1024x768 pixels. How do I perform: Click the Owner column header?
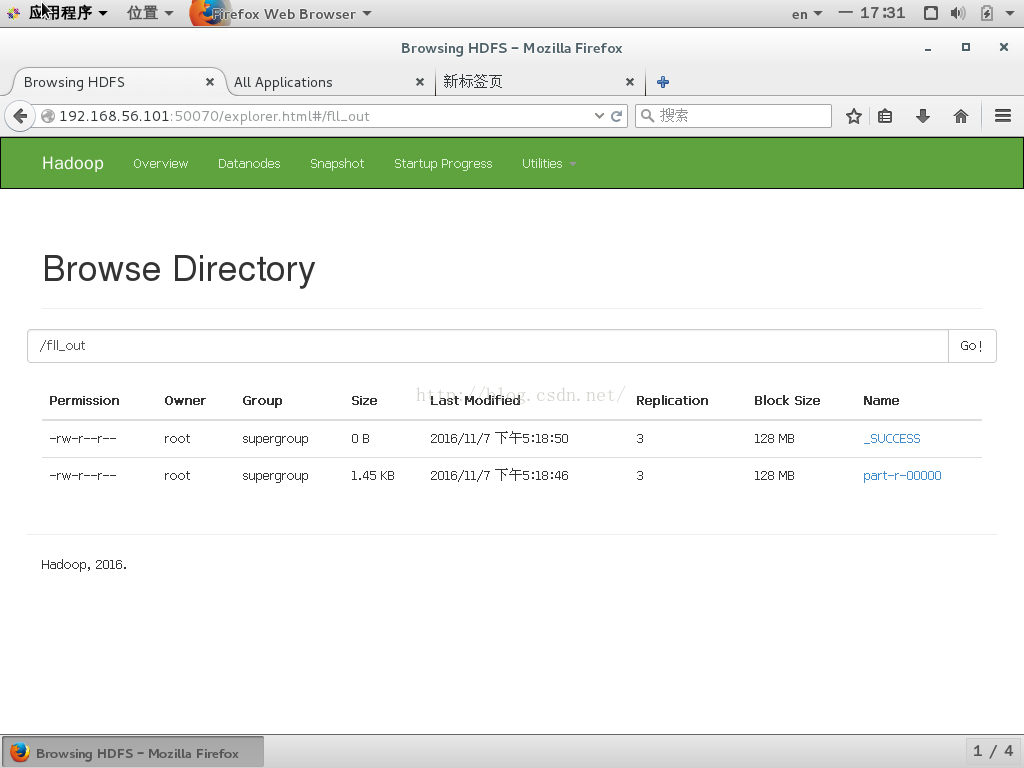(185, 400)
